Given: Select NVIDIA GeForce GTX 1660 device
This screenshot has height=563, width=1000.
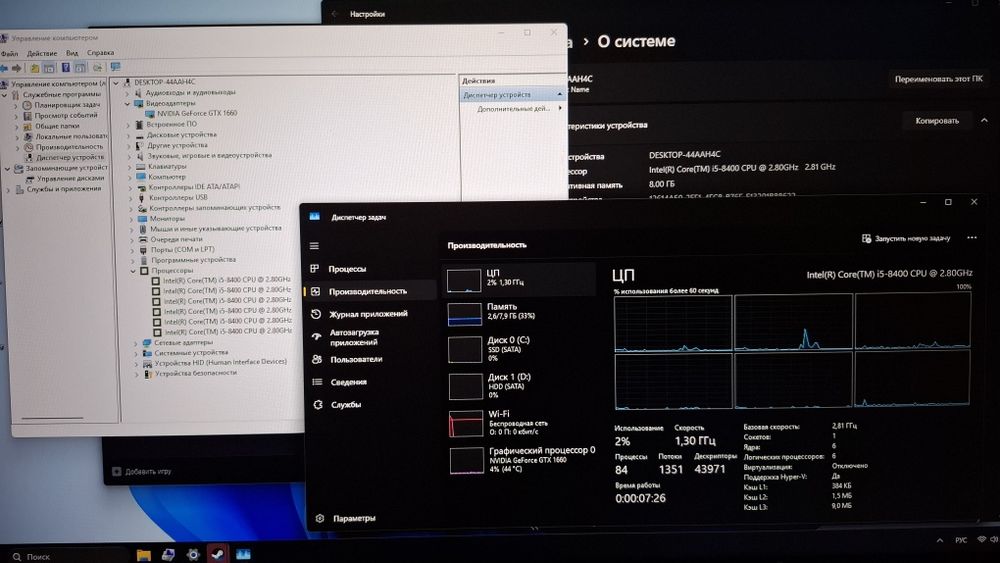Looking at the screenshot, I should 197,113.
